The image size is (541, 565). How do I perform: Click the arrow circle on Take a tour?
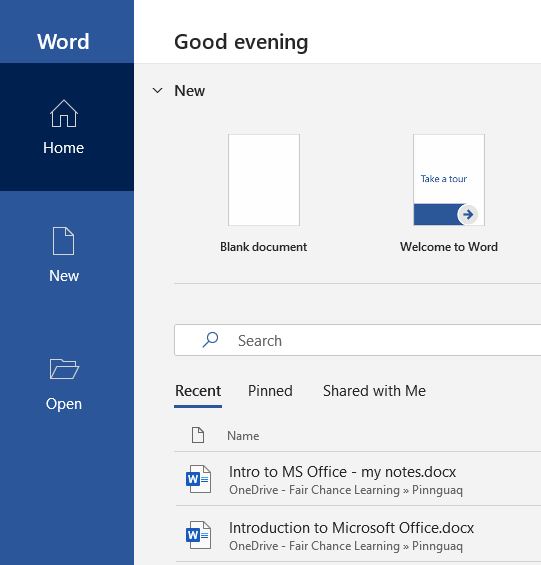click(467, 215)
